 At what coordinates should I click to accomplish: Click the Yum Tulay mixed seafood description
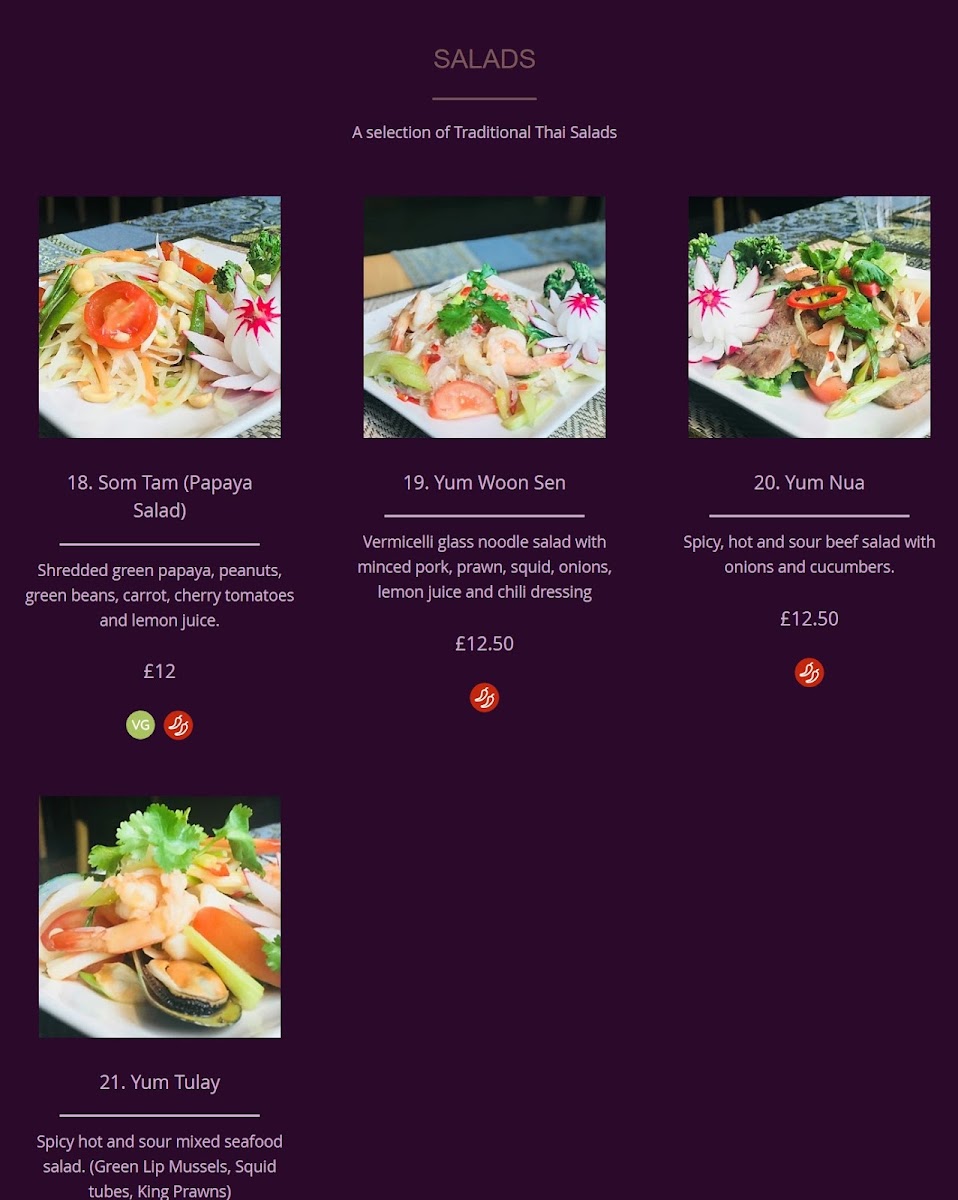pos(160,1166)
